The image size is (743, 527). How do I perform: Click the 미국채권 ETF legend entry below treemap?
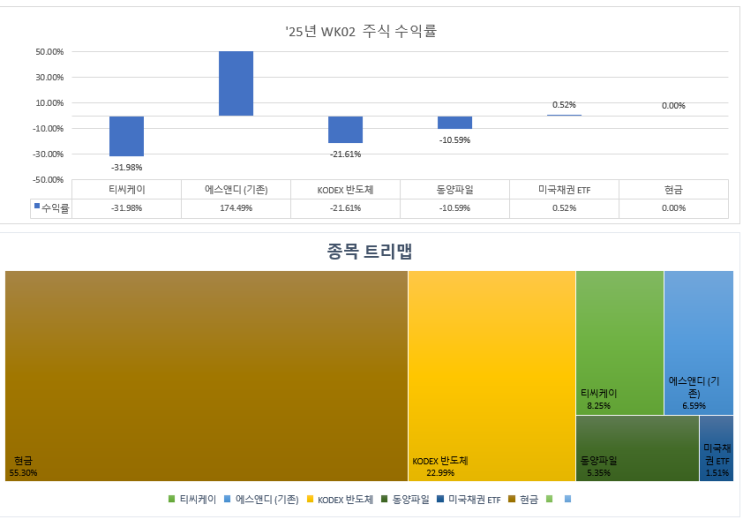pos(469,500)
